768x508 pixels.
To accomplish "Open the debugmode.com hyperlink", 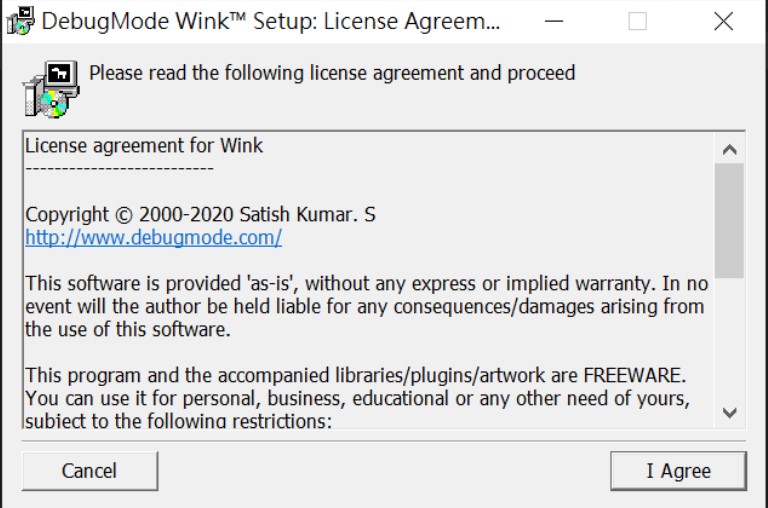I will (x=153, y=238).
